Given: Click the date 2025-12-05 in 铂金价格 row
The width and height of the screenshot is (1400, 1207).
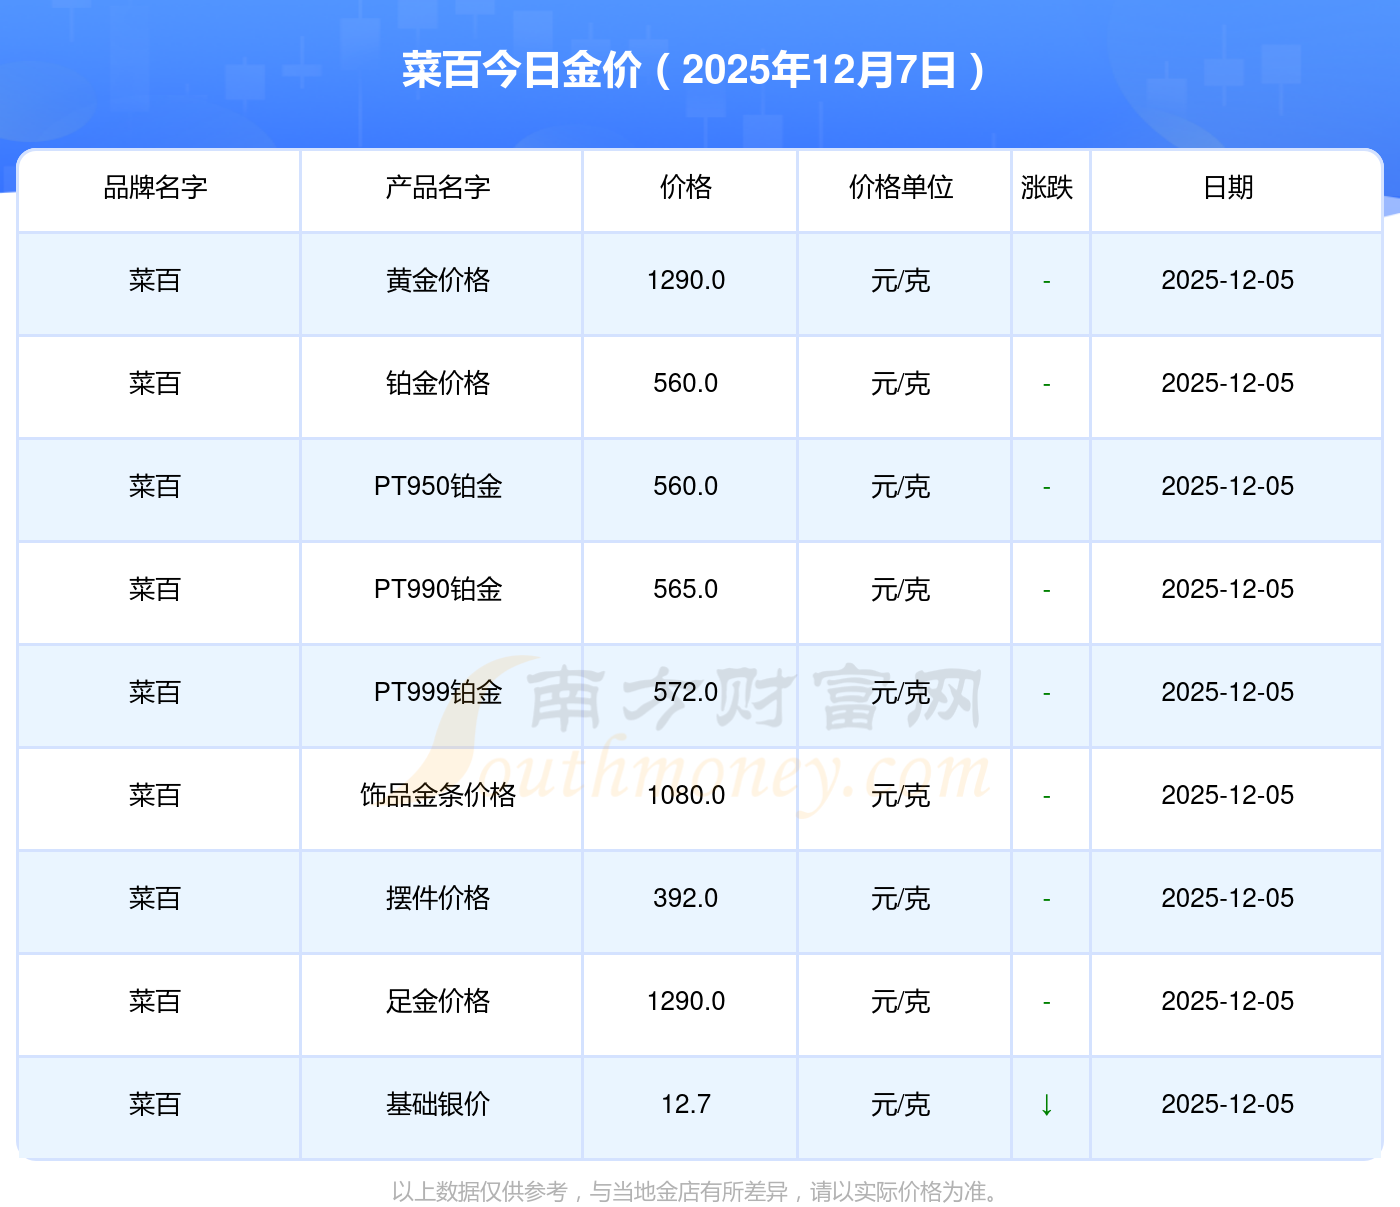Looking at the screenshot, I should click(x=1228, y=383).
